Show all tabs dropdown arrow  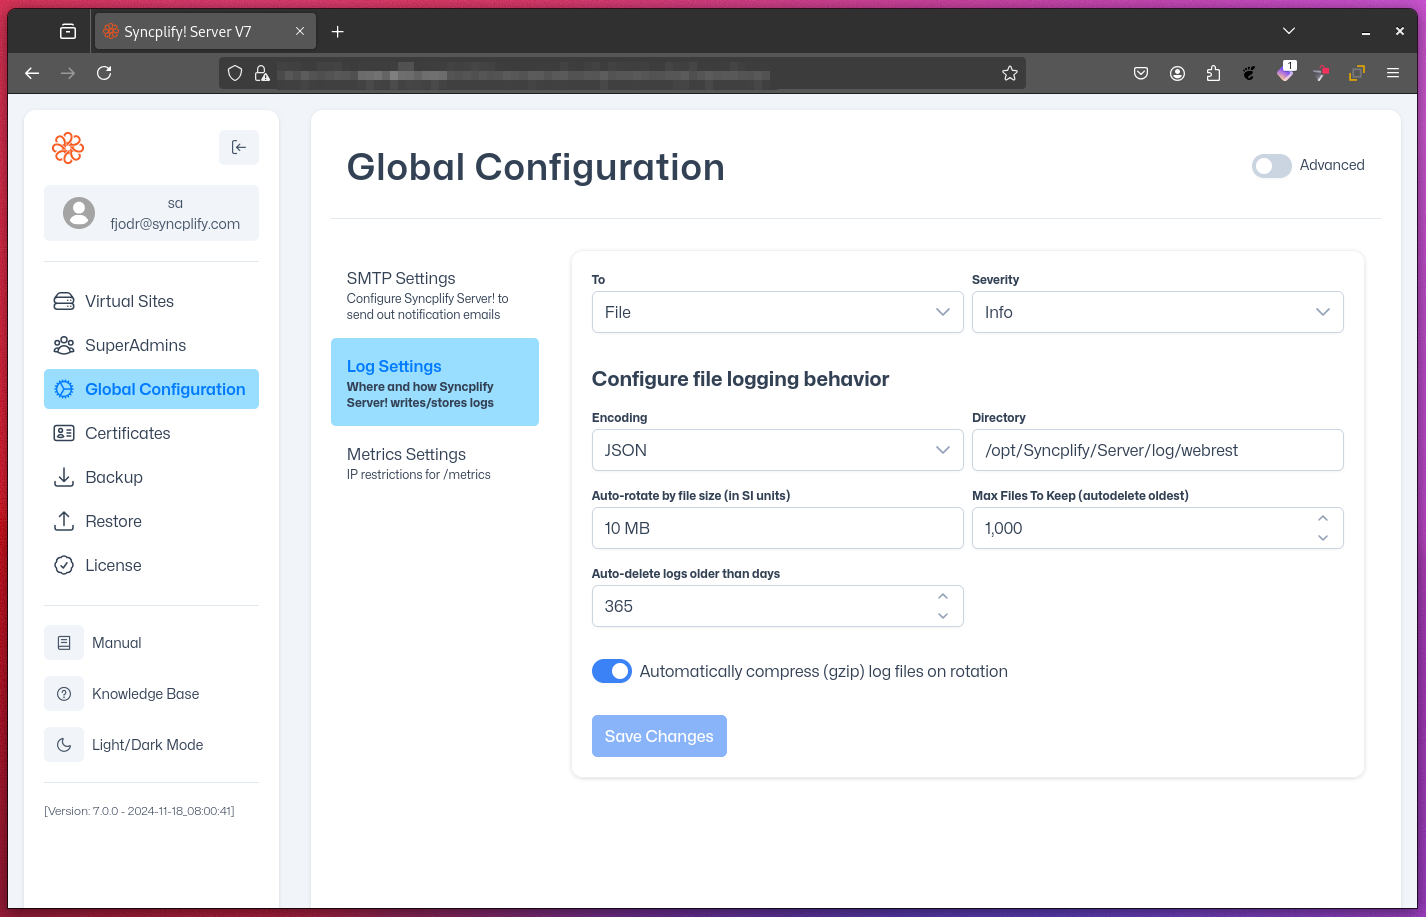pos(1289,32)
